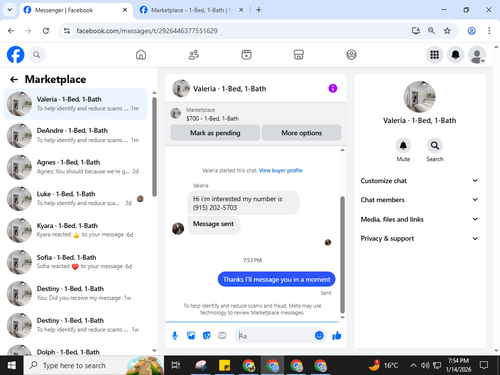
Task: Close the Marketplace browser tab
Action: [x=241, y=10]
